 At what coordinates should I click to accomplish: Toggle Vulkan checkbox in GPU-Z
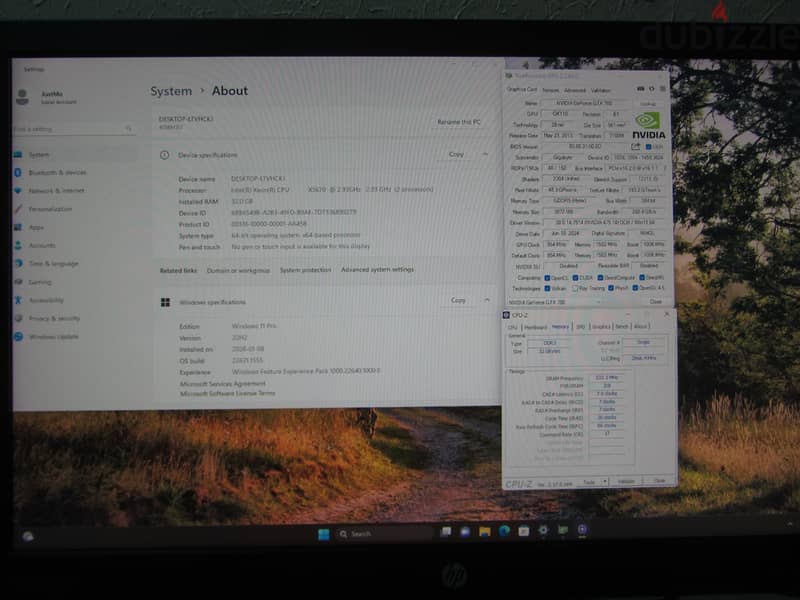click(547, 289)
